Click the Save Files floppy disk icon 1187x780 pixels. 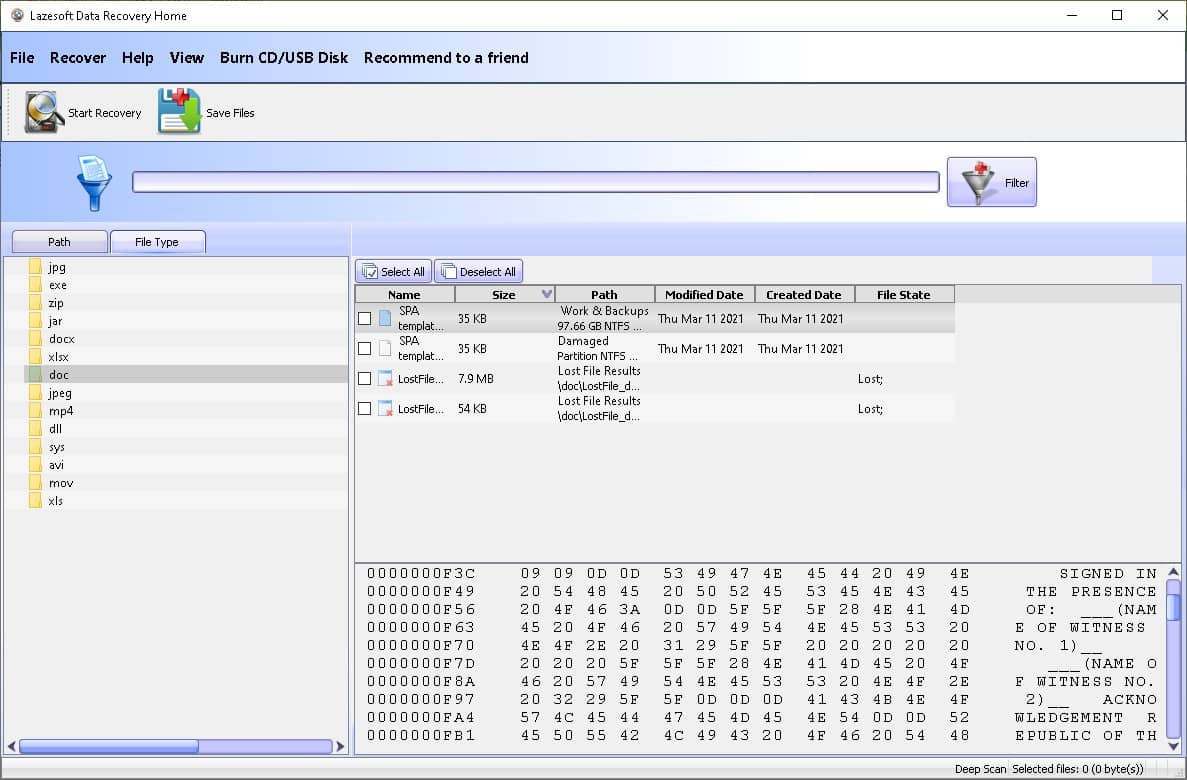pos(179,111)
